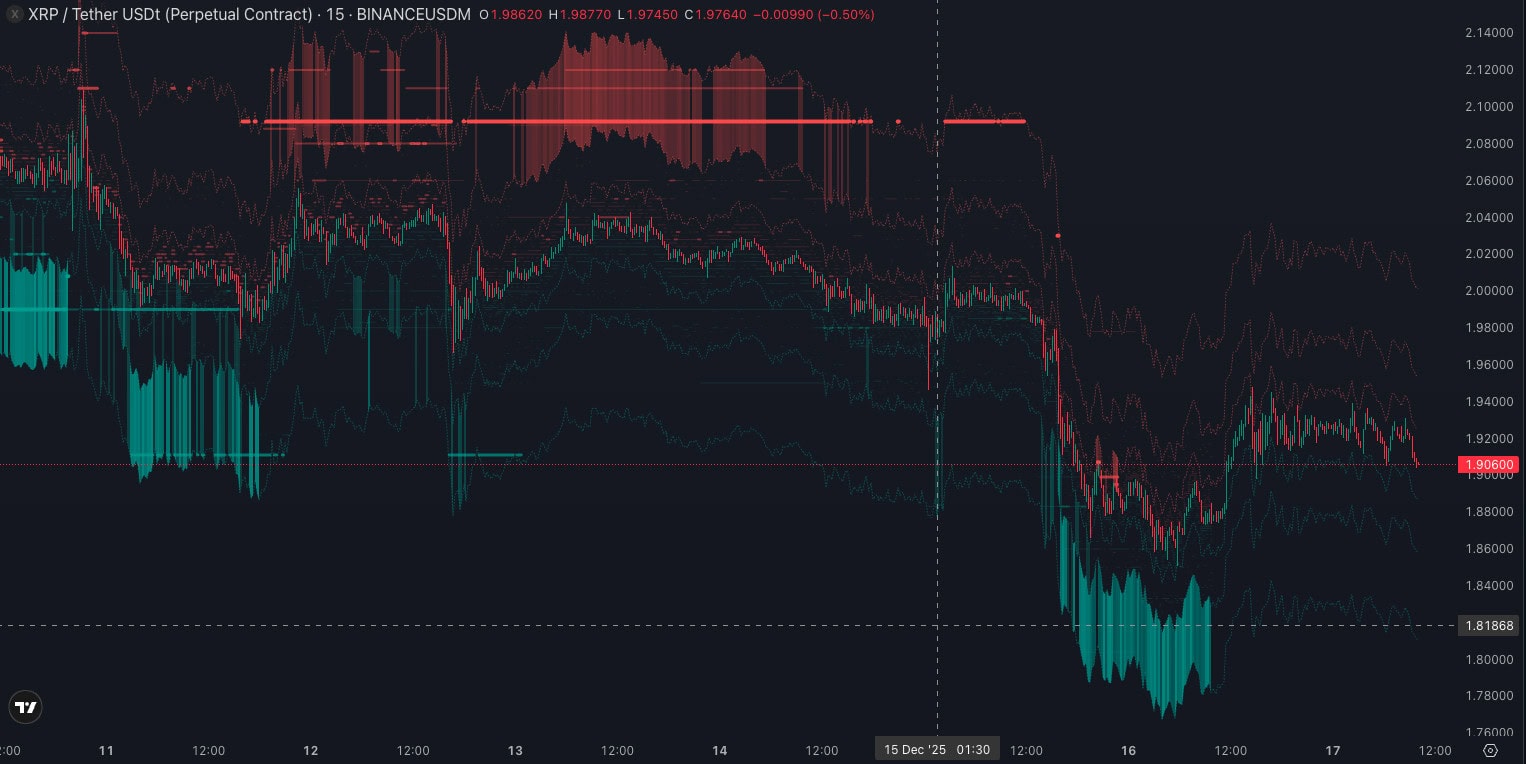Select date 17 on the time axis
Viewport: 1526px width, 764px height.
(1332, 750)
